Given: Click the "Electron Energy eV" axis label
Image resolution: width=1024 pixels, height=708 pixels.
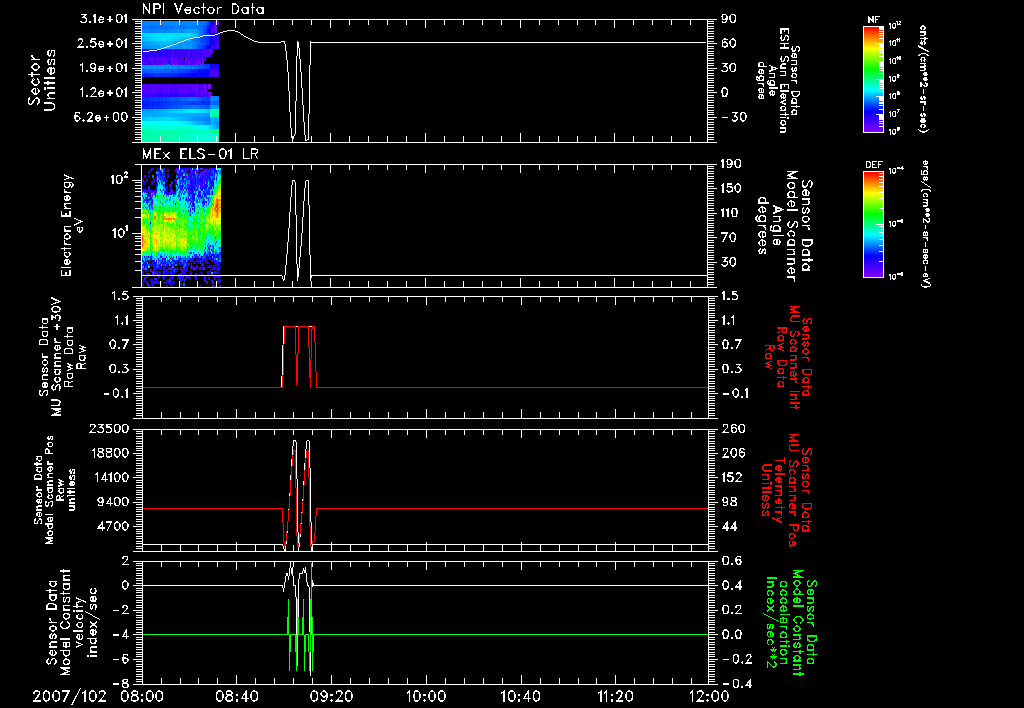Looking at the screenshot, I should (x=71, y=225).
